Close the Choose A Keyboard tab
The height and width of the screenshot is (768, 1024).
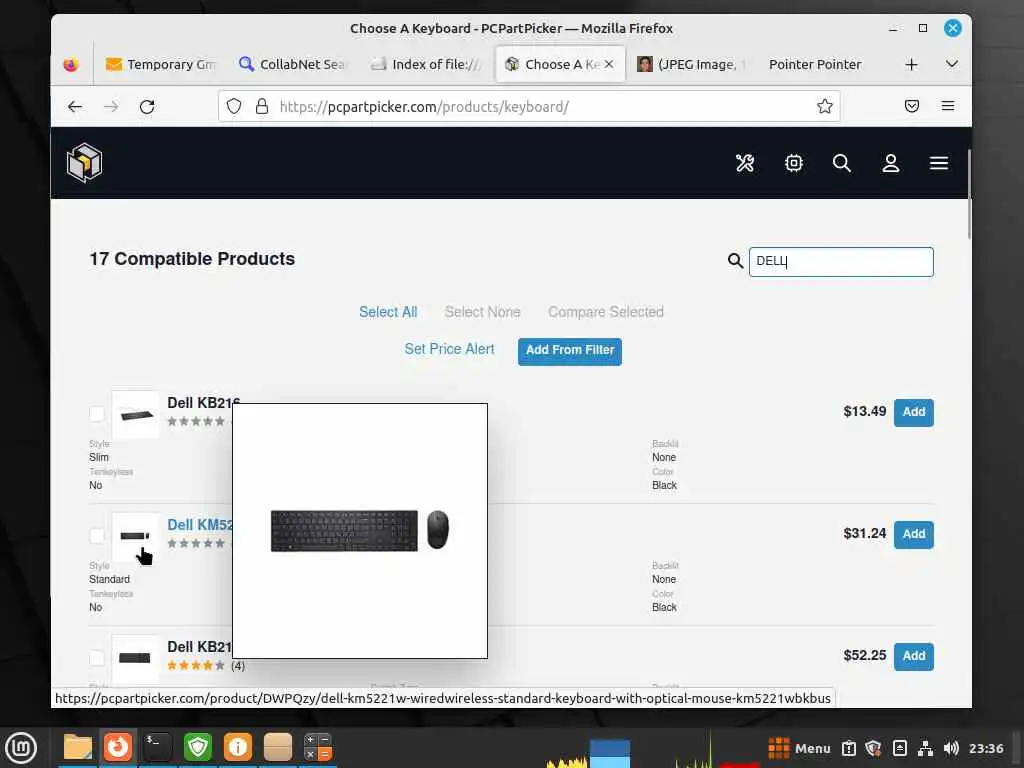coord(609,65)
